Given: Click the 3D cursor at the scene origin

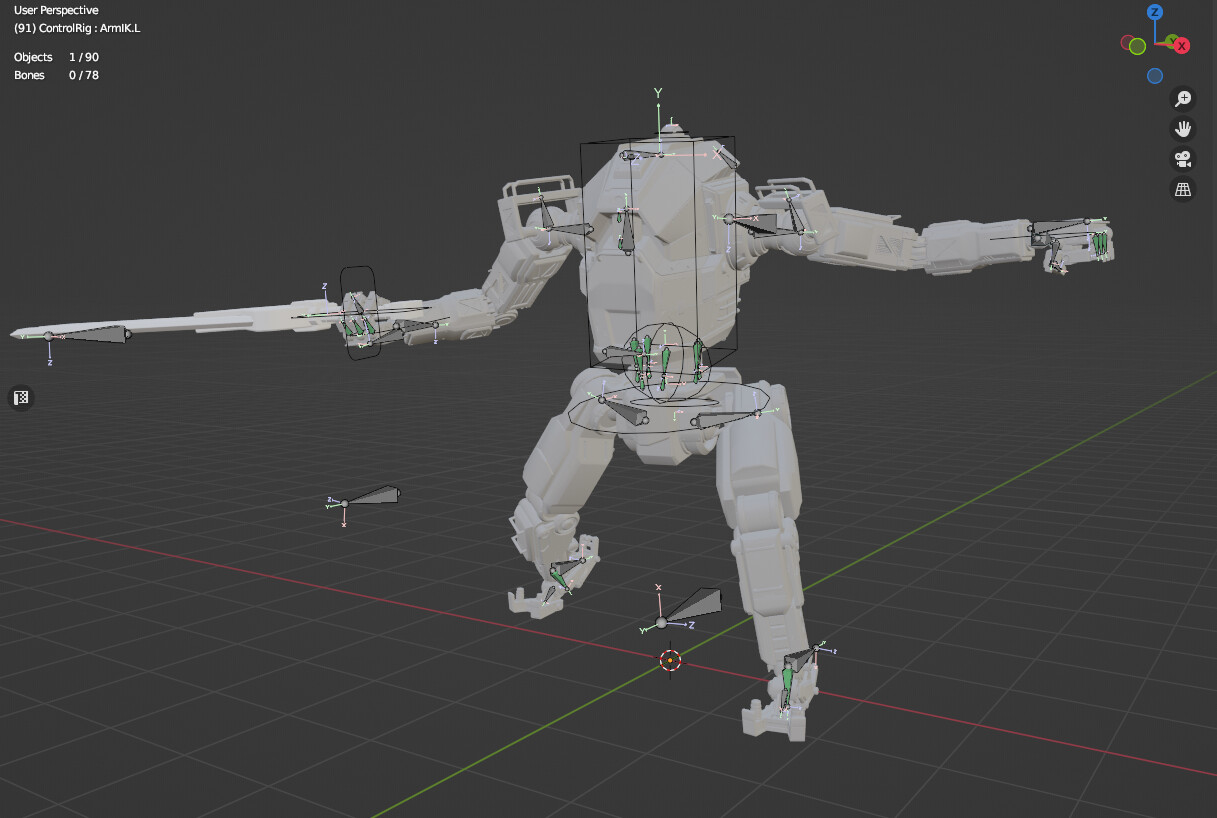Looking at the screenshot, I should [671, 659].
